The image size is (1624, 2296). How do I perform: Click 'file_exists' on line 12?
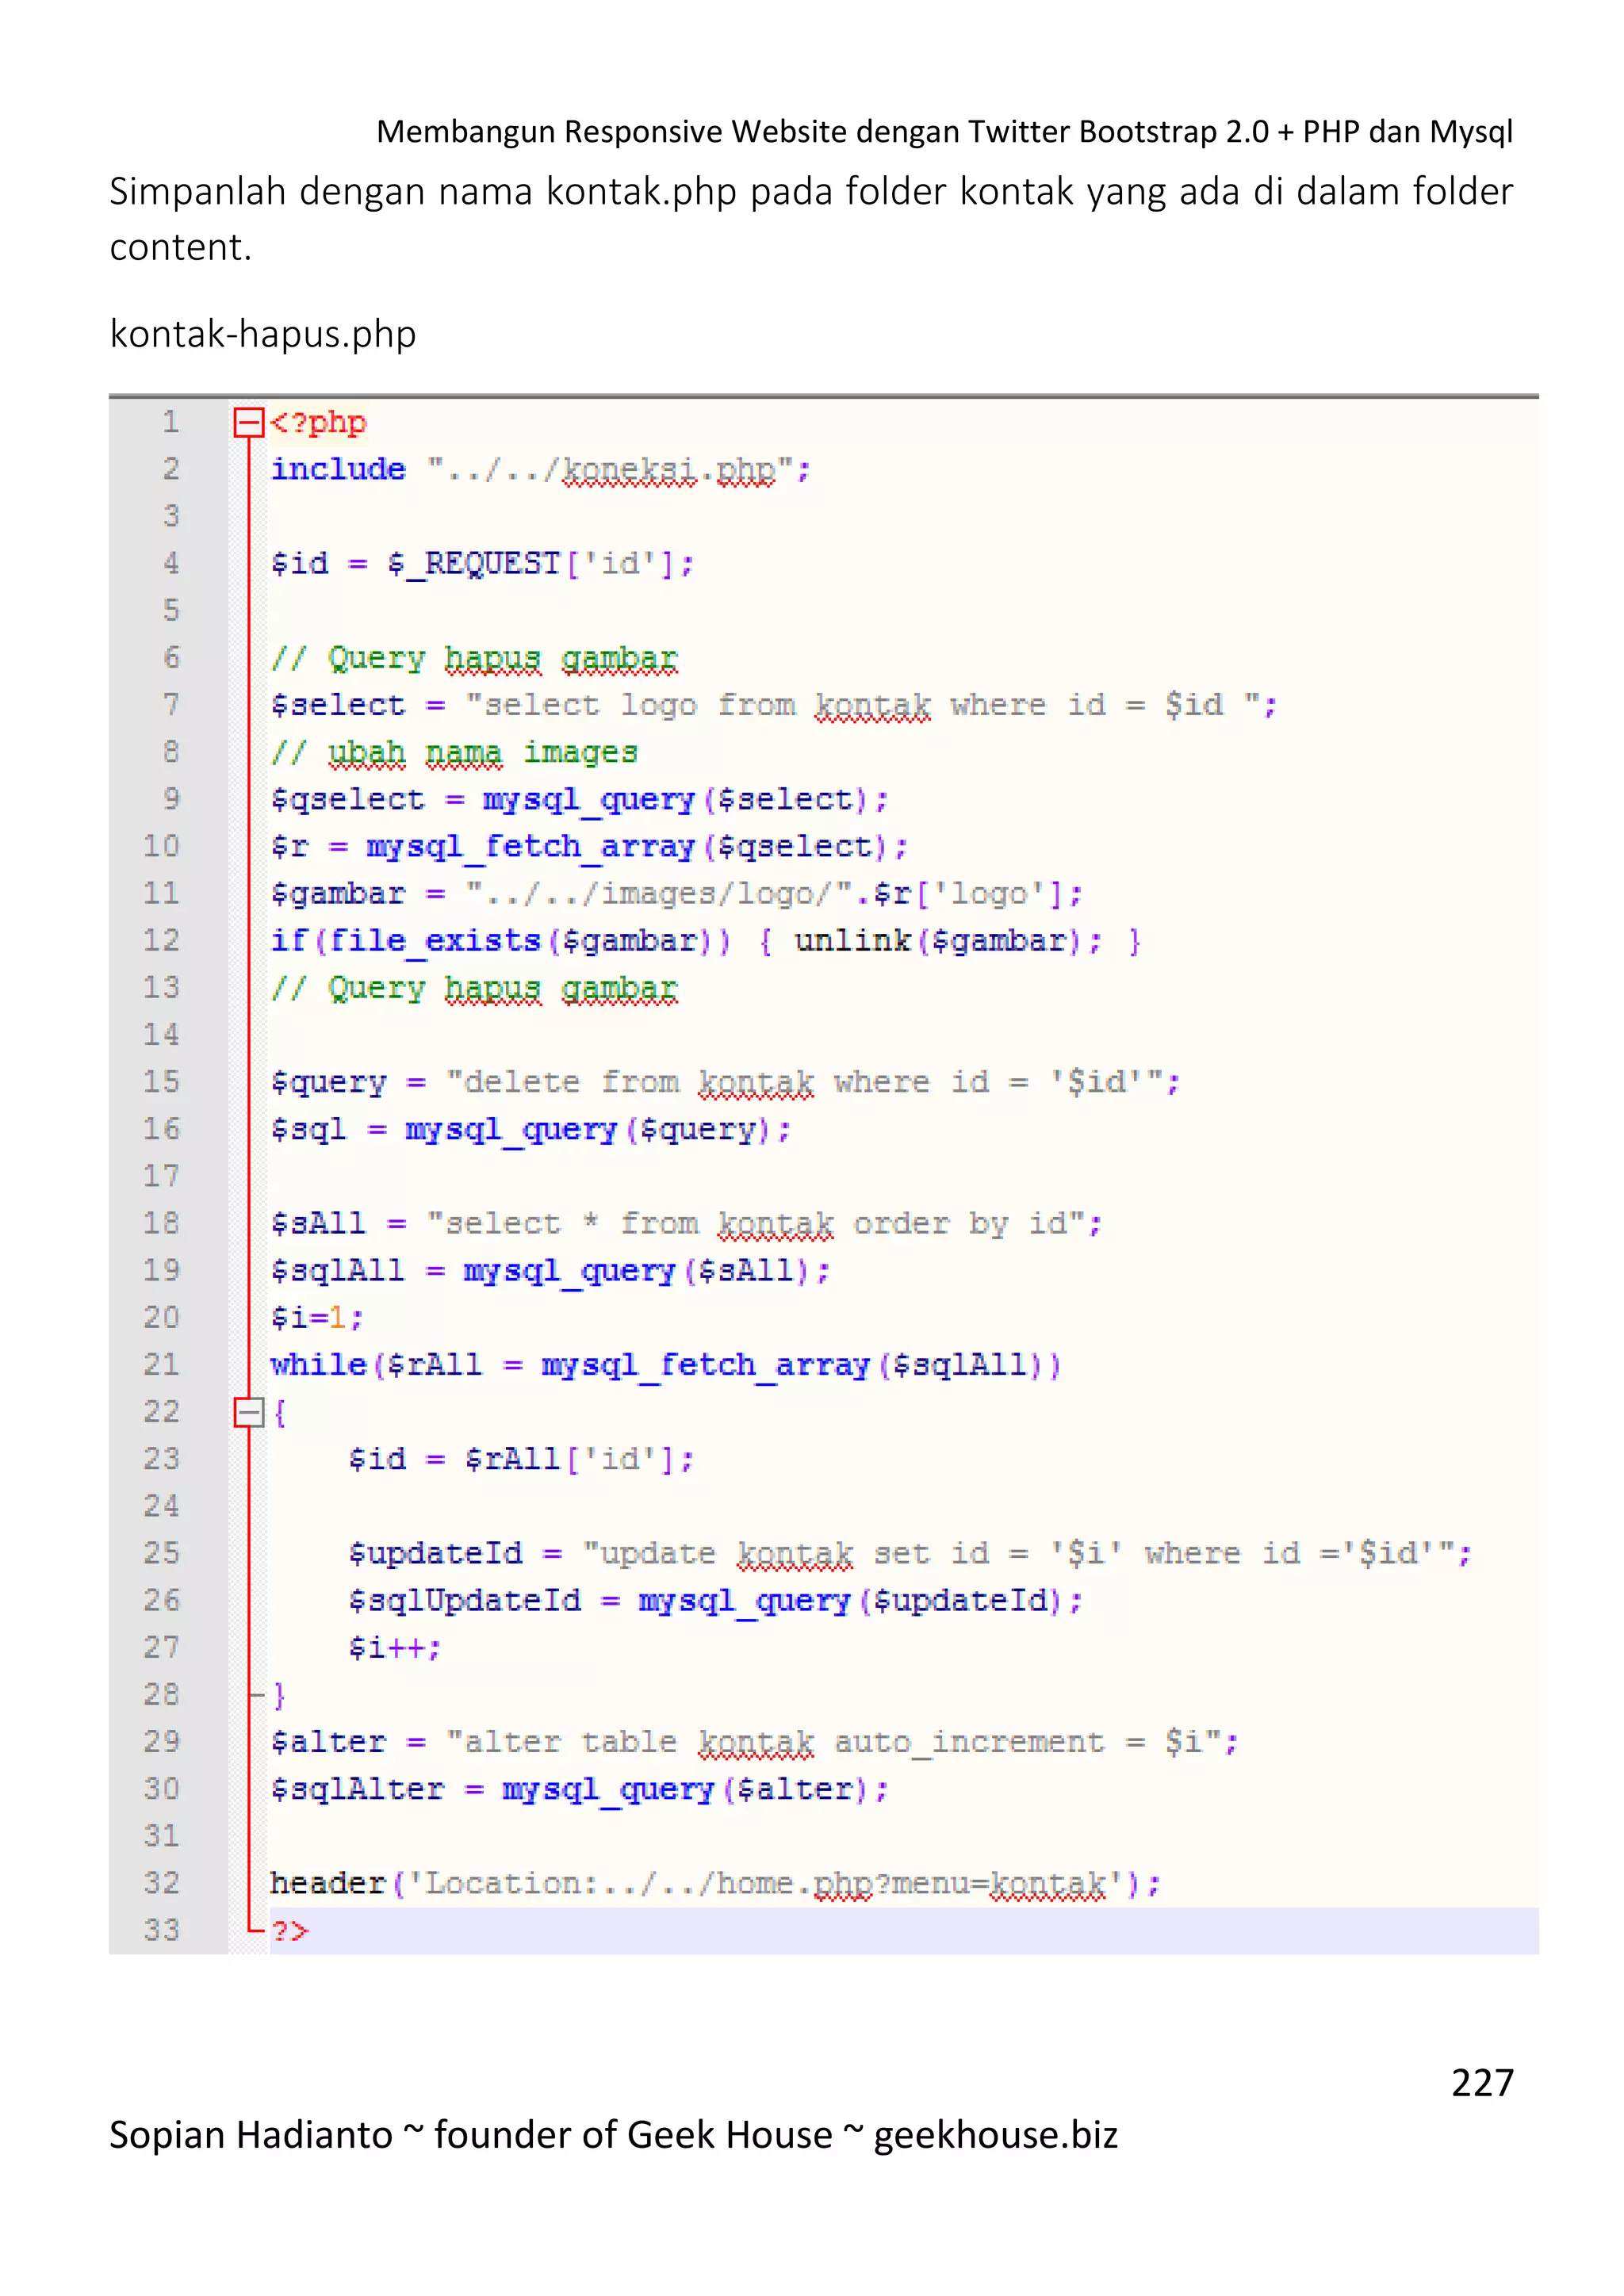coord(435,941)
